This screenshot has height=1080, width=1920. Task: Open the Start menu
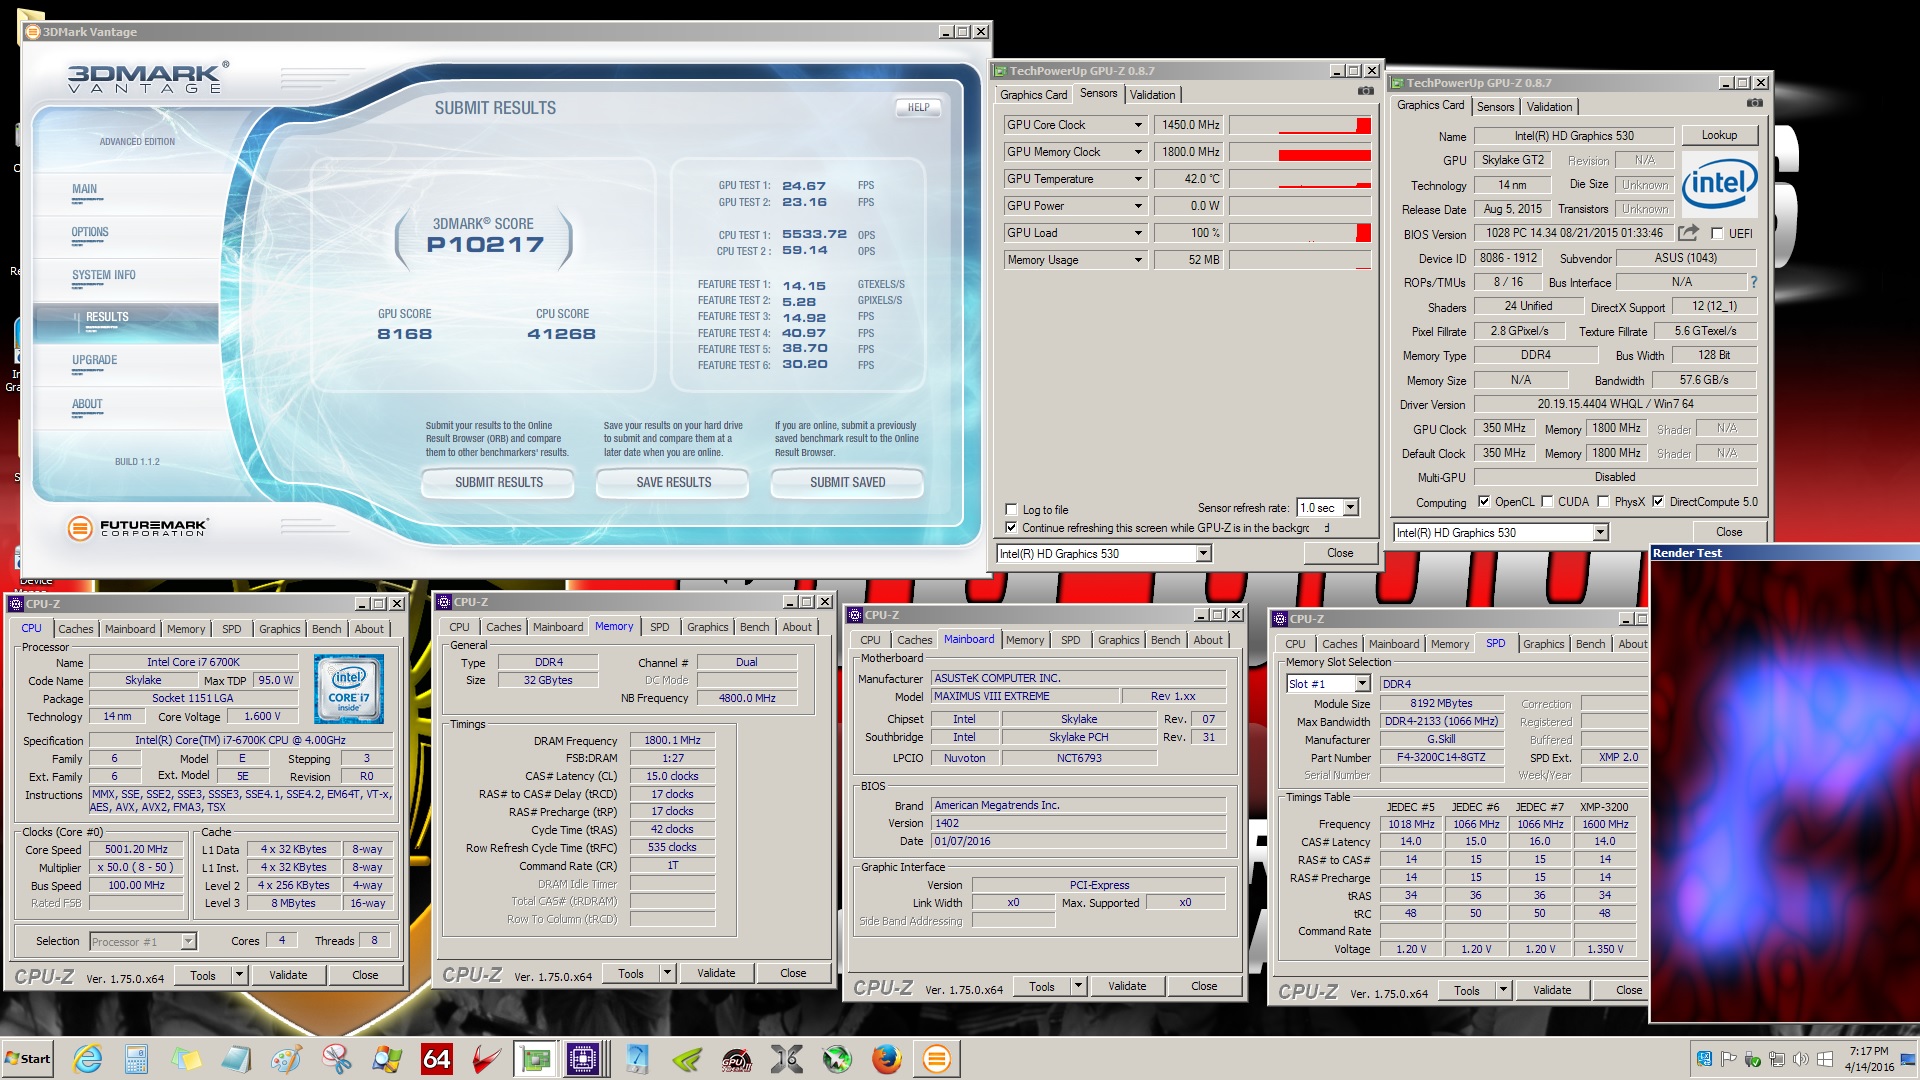28,1059
